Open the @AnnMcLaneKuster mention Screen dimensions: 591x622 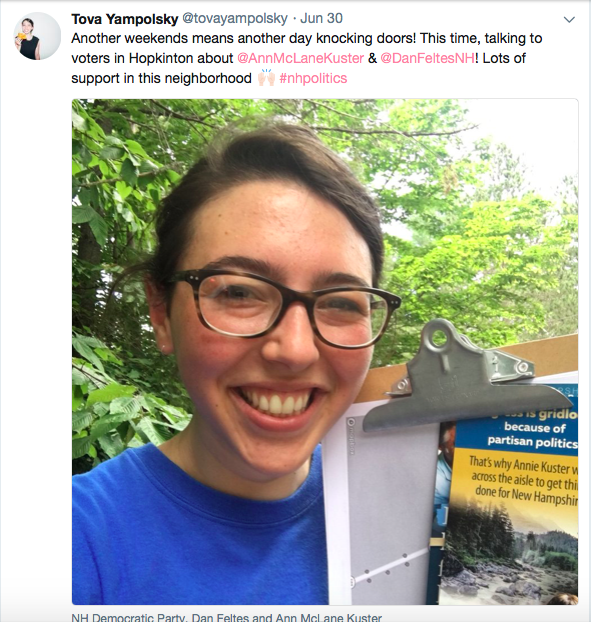click(300, 58)
